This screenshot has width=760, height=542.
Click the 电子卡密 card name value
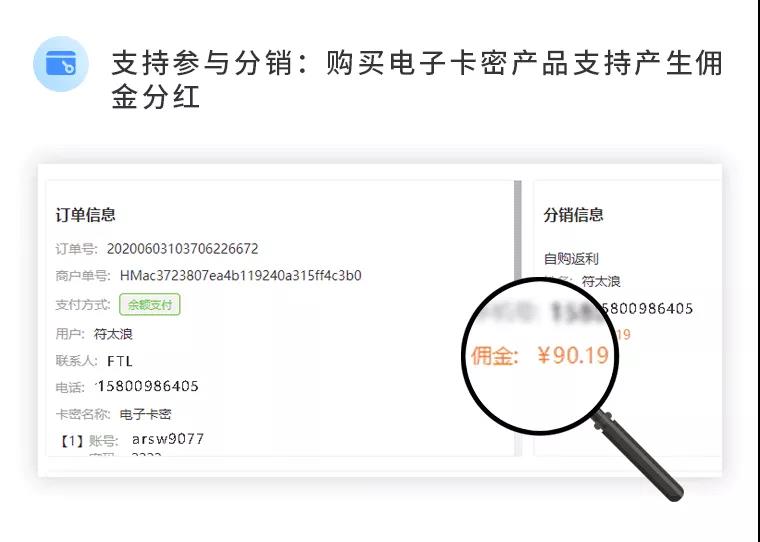point(145,414)
